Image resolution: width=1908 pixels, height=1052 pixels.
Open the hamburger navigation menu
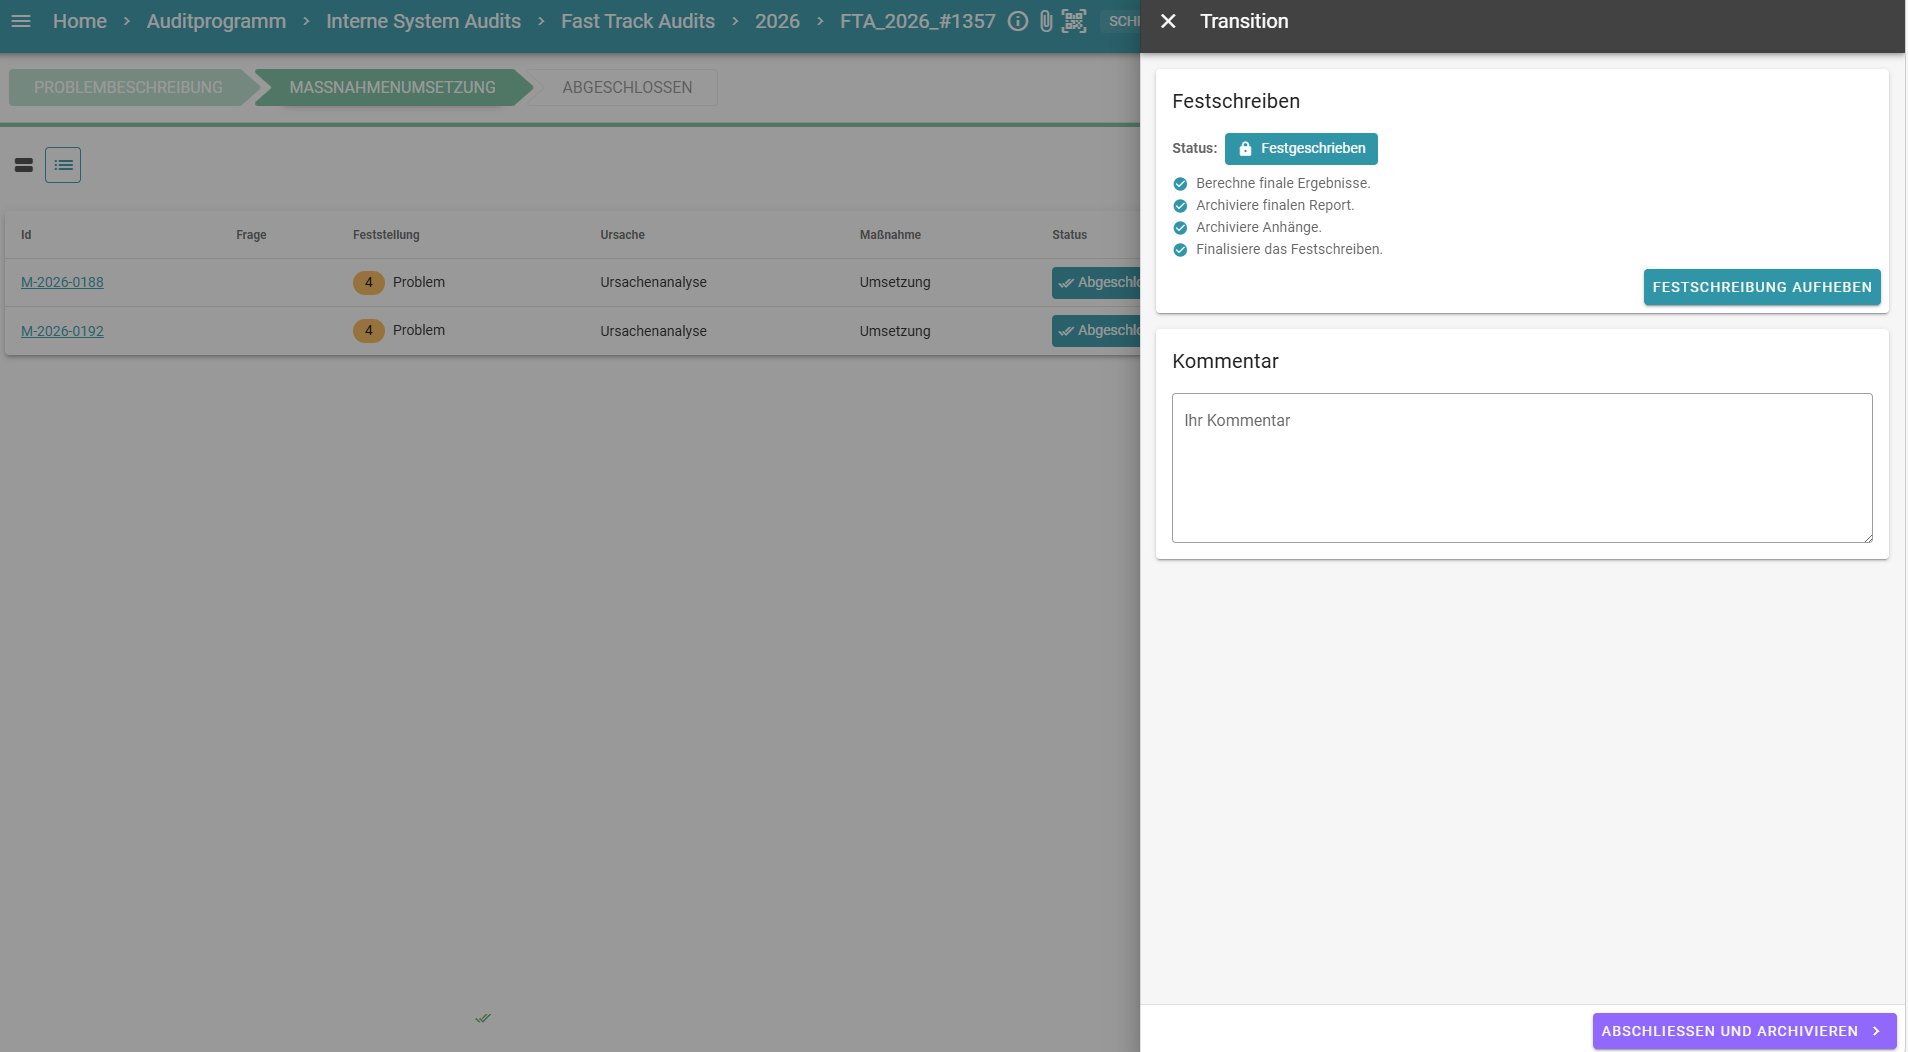21,21
